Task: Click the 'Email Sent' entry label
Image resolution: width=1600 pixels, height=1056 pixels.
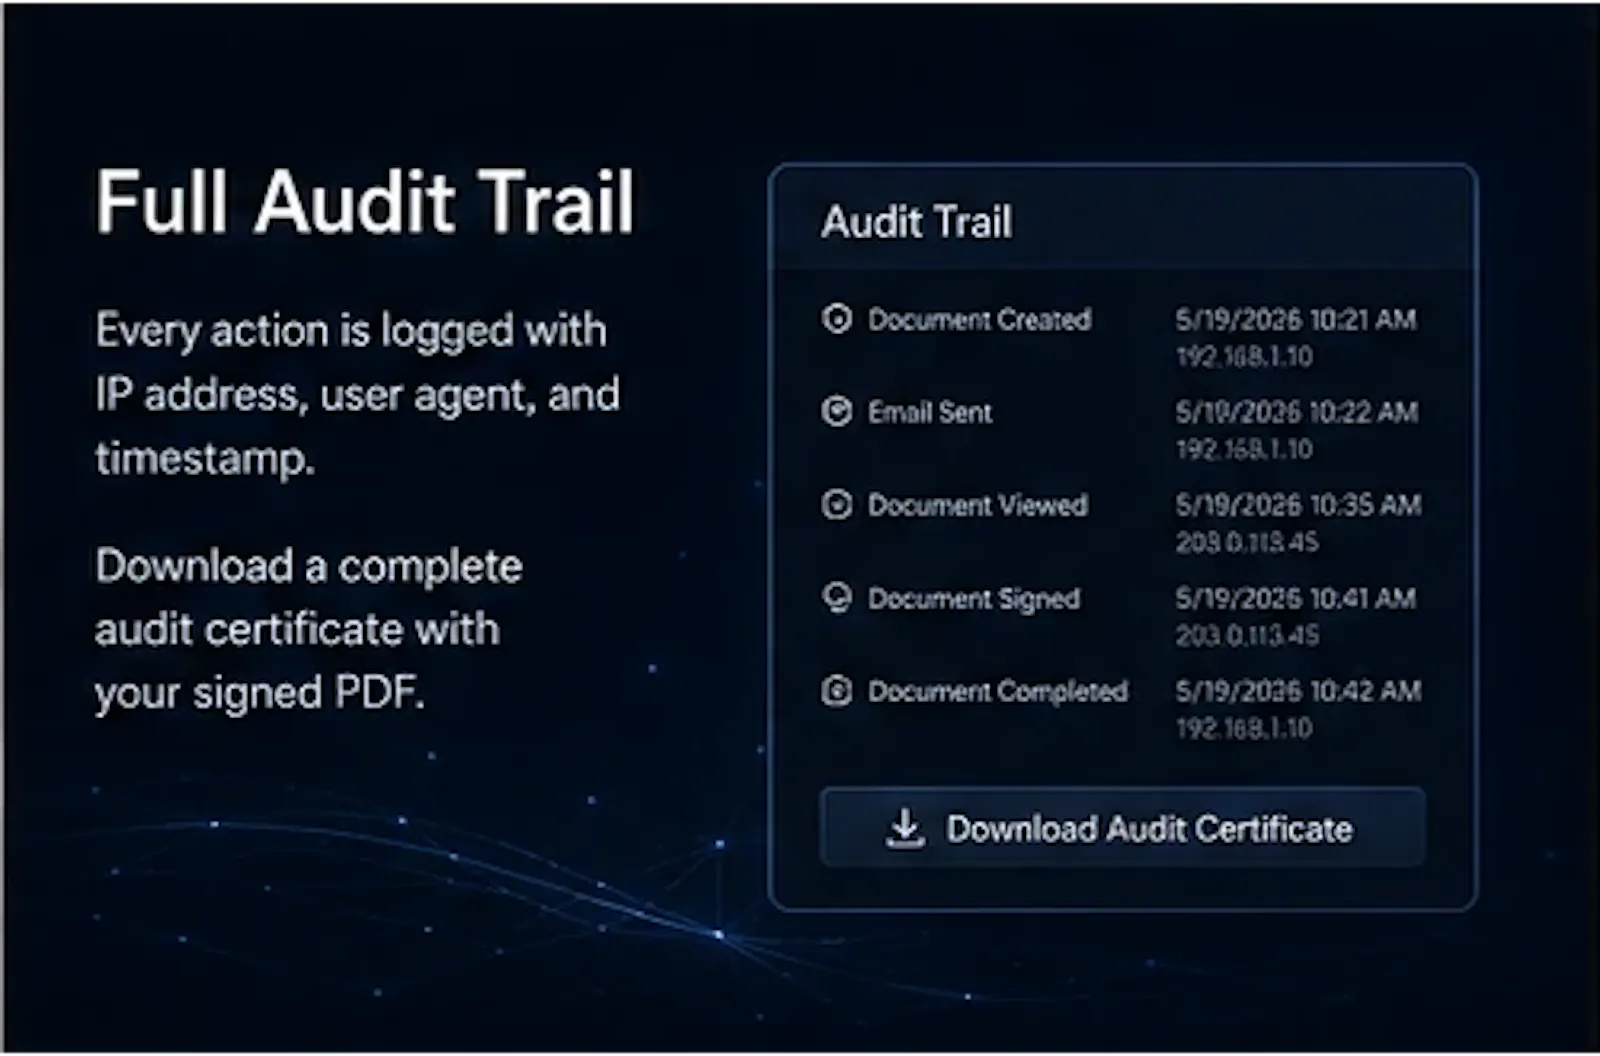Action: click(x=930, y=412)
